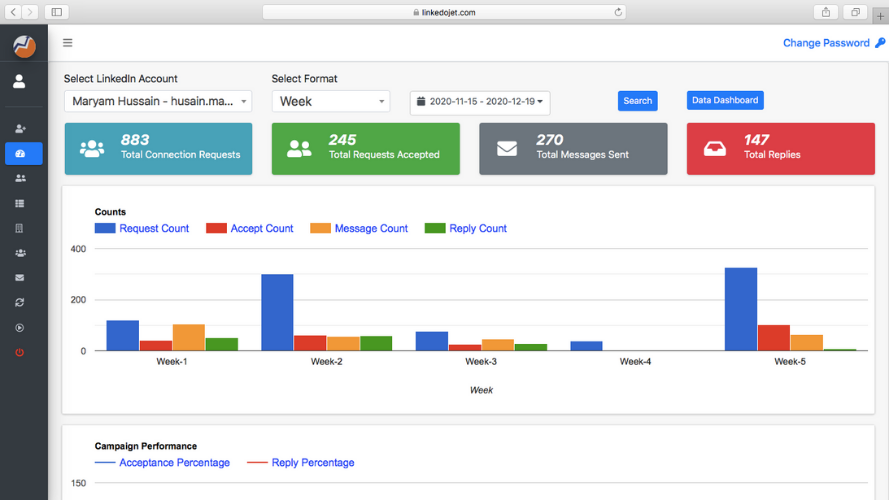
Task: Click the two-person icon on Requests Accepted card
Action: (x=299, y=149)
